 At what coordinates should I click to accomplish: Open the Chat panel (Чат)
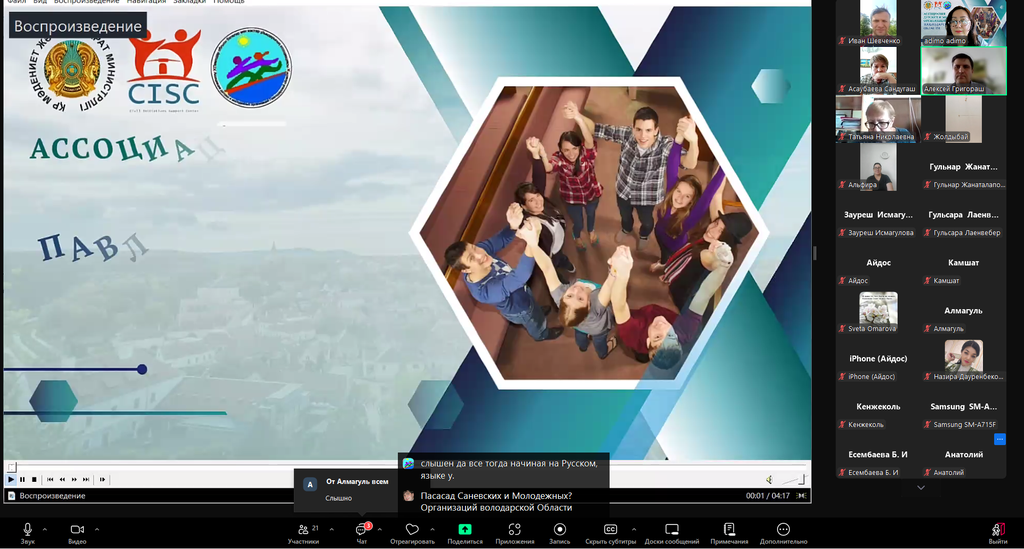tap(362, 532)
